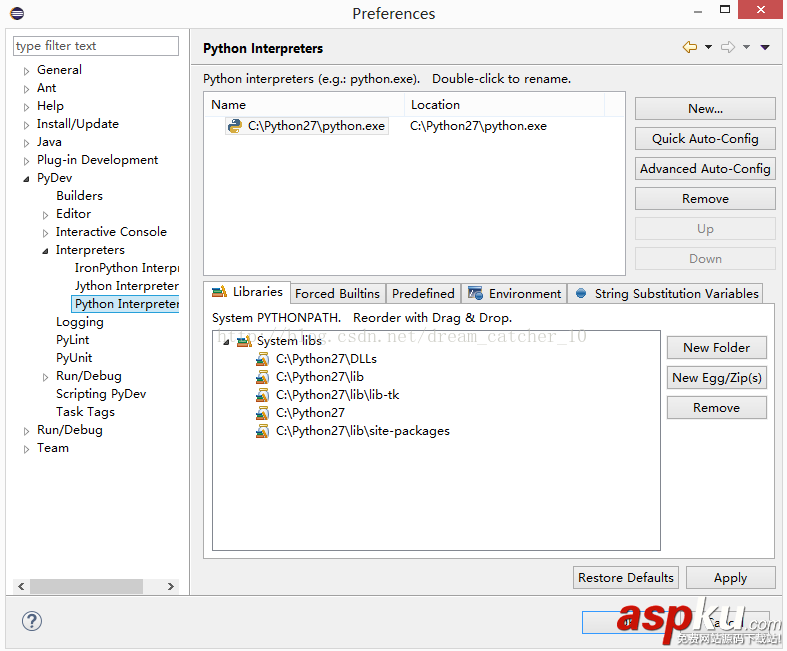This screenshot has height=651, width=787.
Task: Click the String Substitution Variables tab icon
Action: [581, 293]
